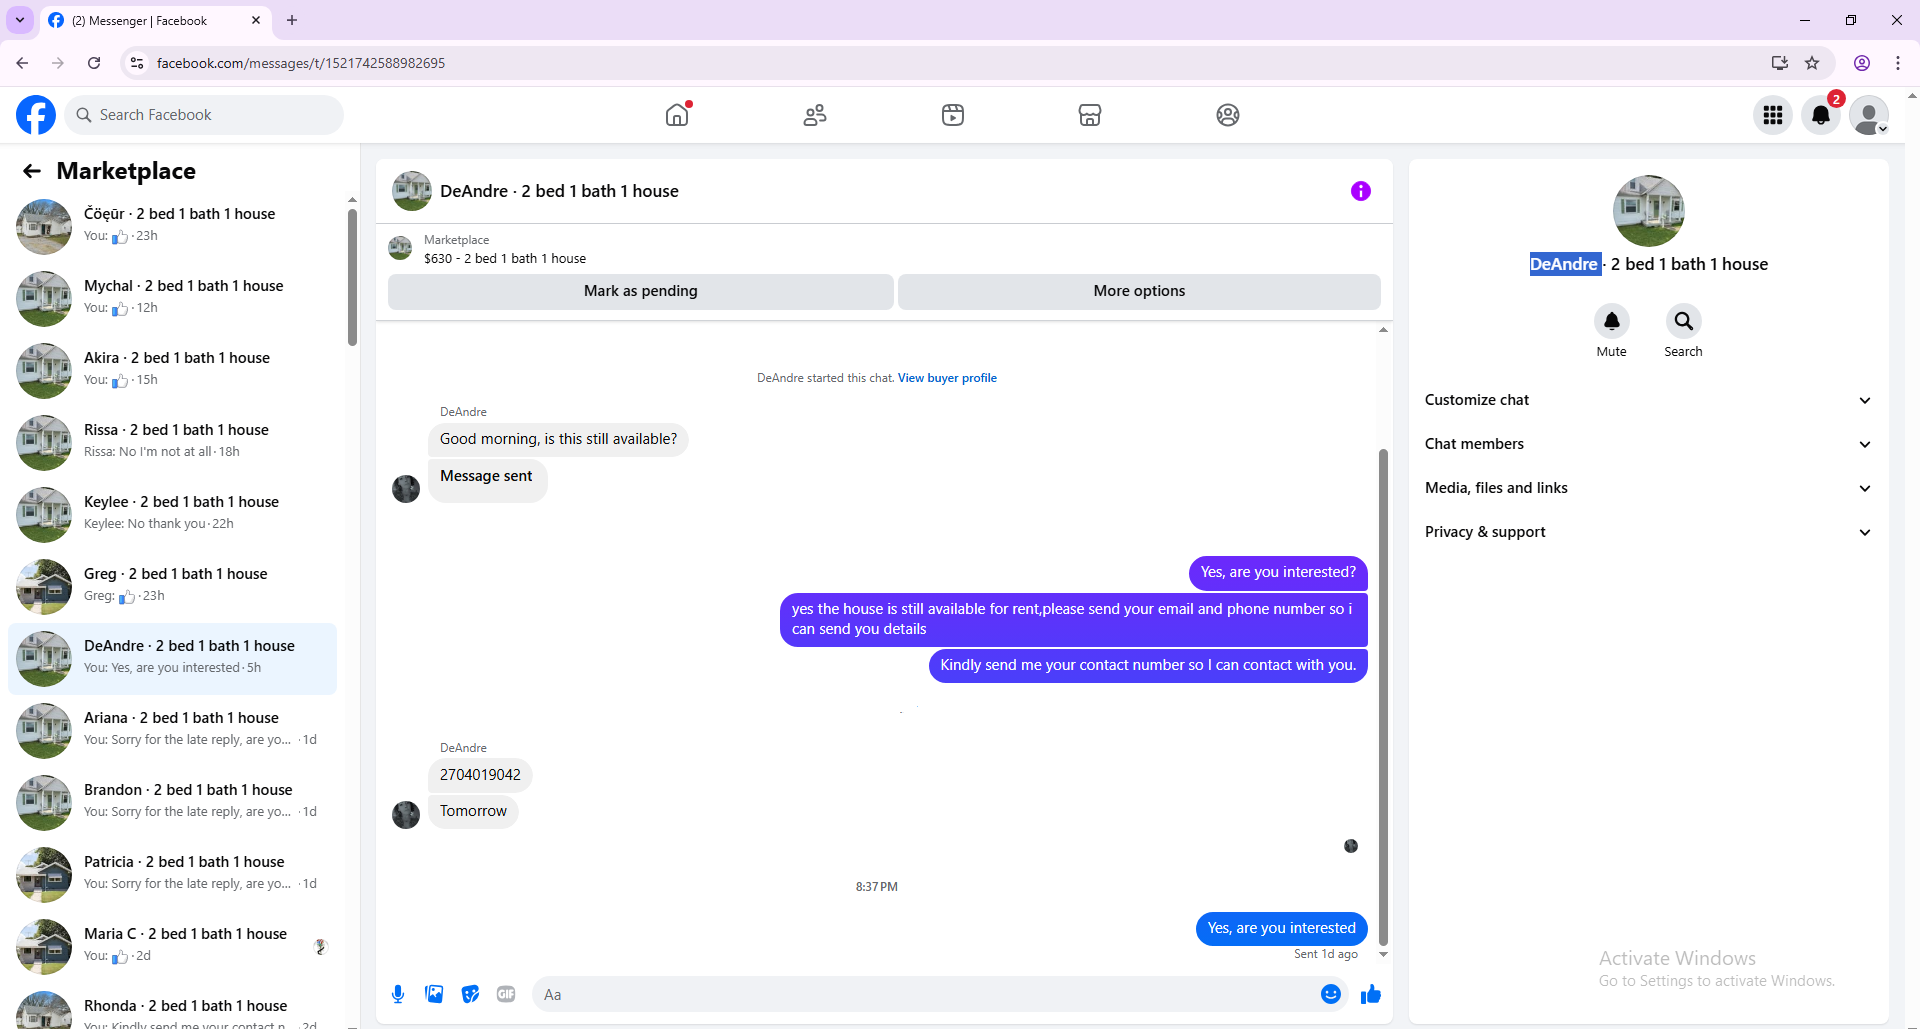Click DeAndre's house avatar in chat header
Screen dimensions: 1920x1029
(412, 191)
